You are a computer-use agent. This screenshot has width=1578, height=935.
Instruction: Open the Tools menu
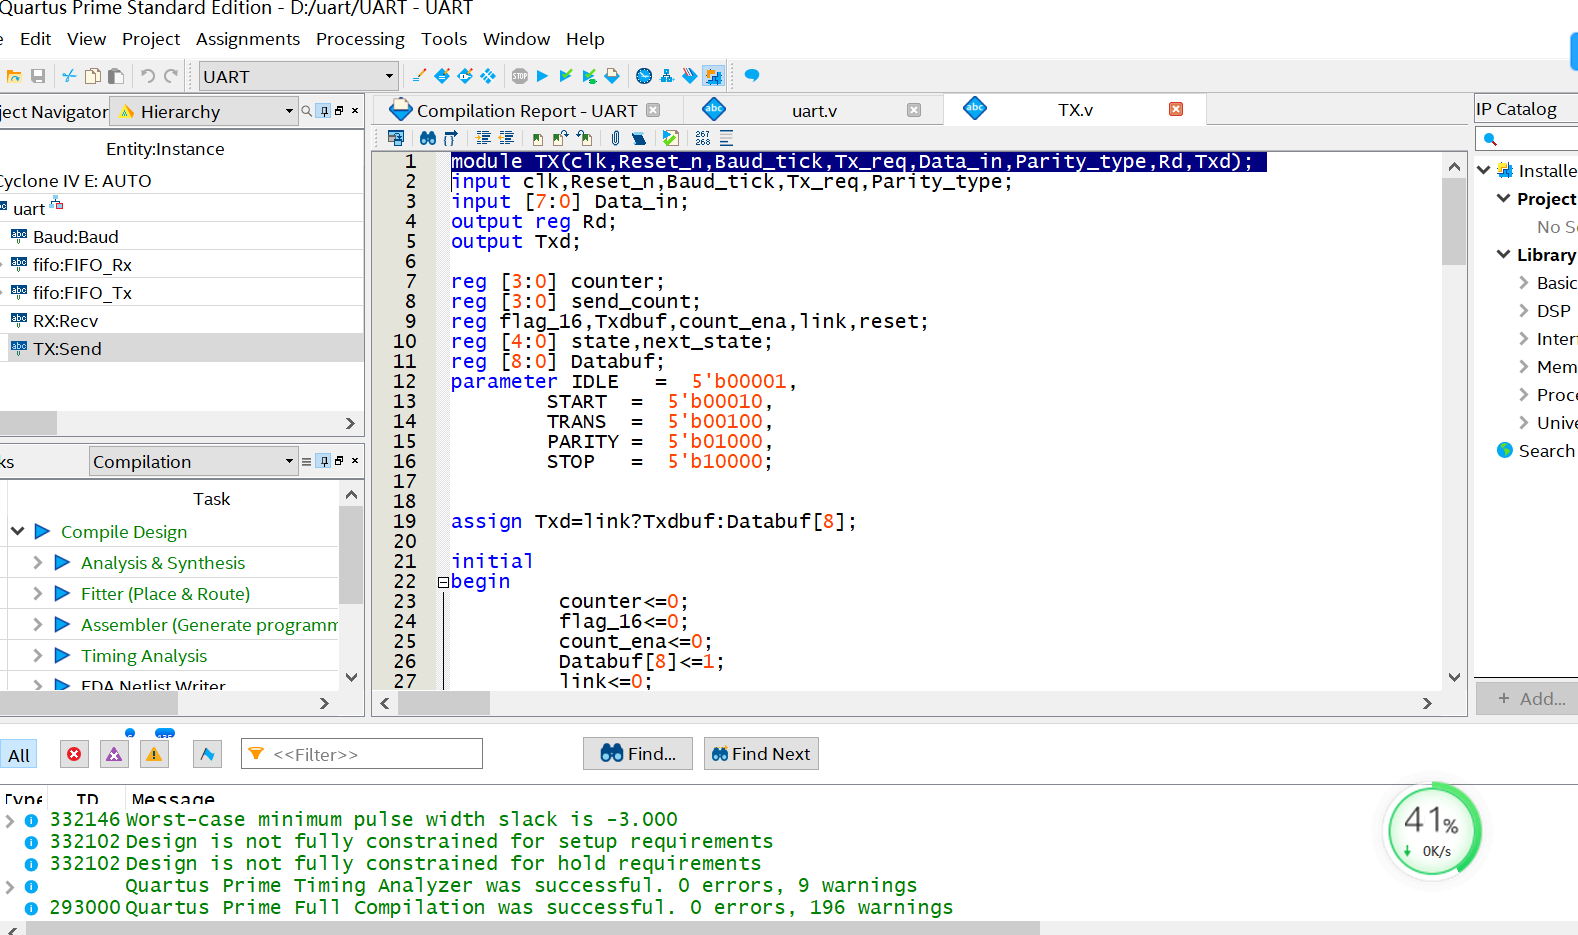444,39
